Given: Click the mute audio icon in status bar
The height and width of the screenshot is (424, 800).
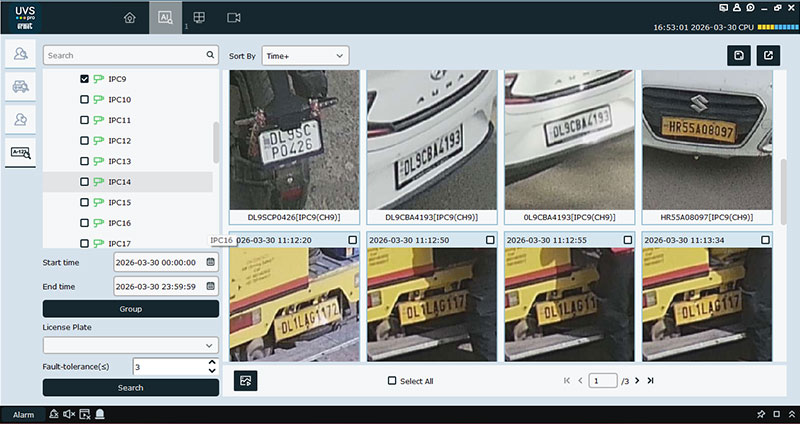Looking at the screenshot, I should (x=70, y=414).
